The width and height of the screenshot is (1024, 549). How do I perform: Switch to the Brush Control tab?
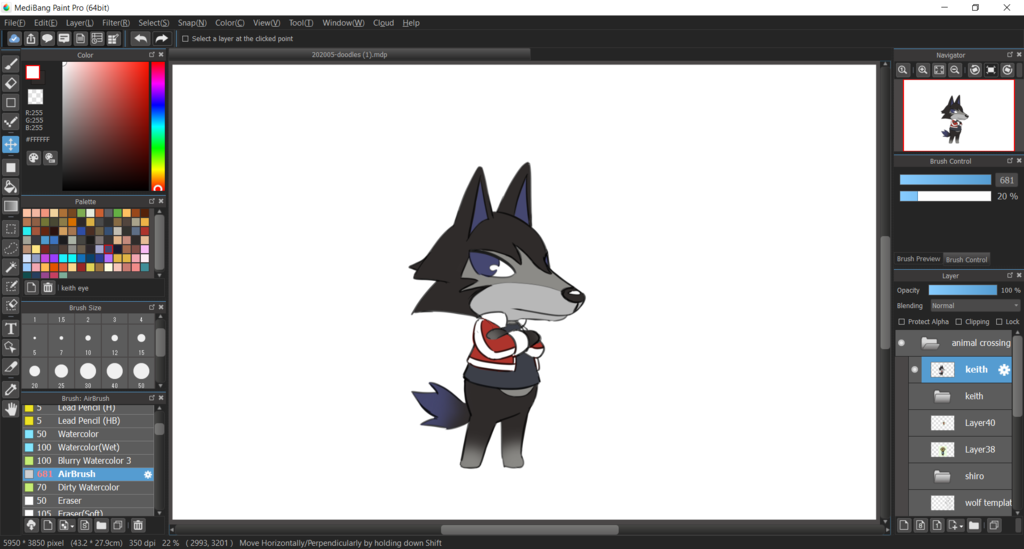click(x=967, y=259)
